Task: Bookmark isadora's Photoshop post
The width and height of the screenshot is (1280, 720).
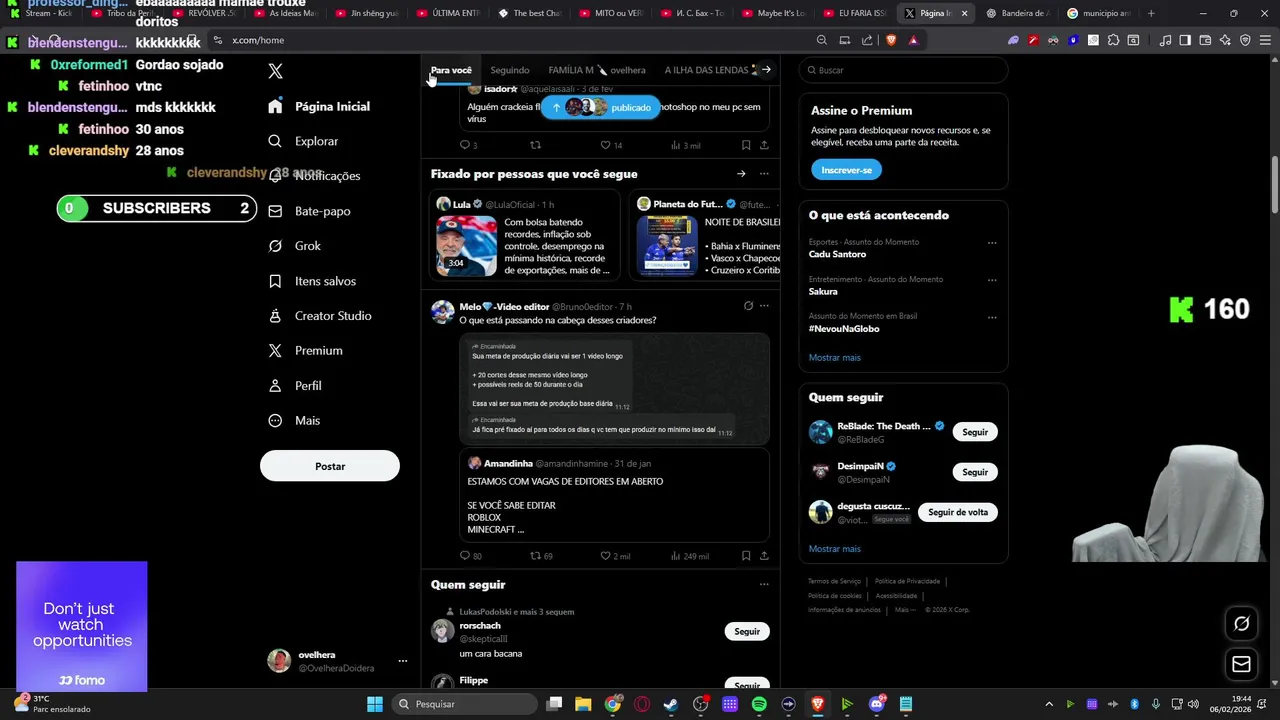Action: click(746, 145)
